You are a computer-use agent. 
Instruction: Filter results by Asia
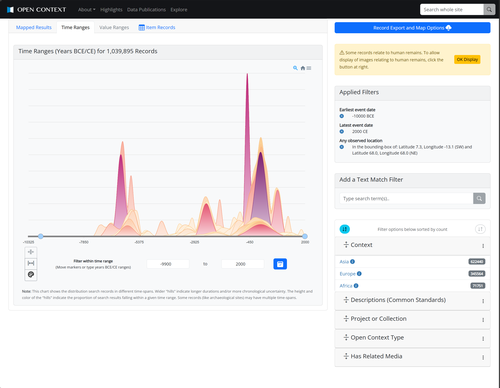point(344,262)
